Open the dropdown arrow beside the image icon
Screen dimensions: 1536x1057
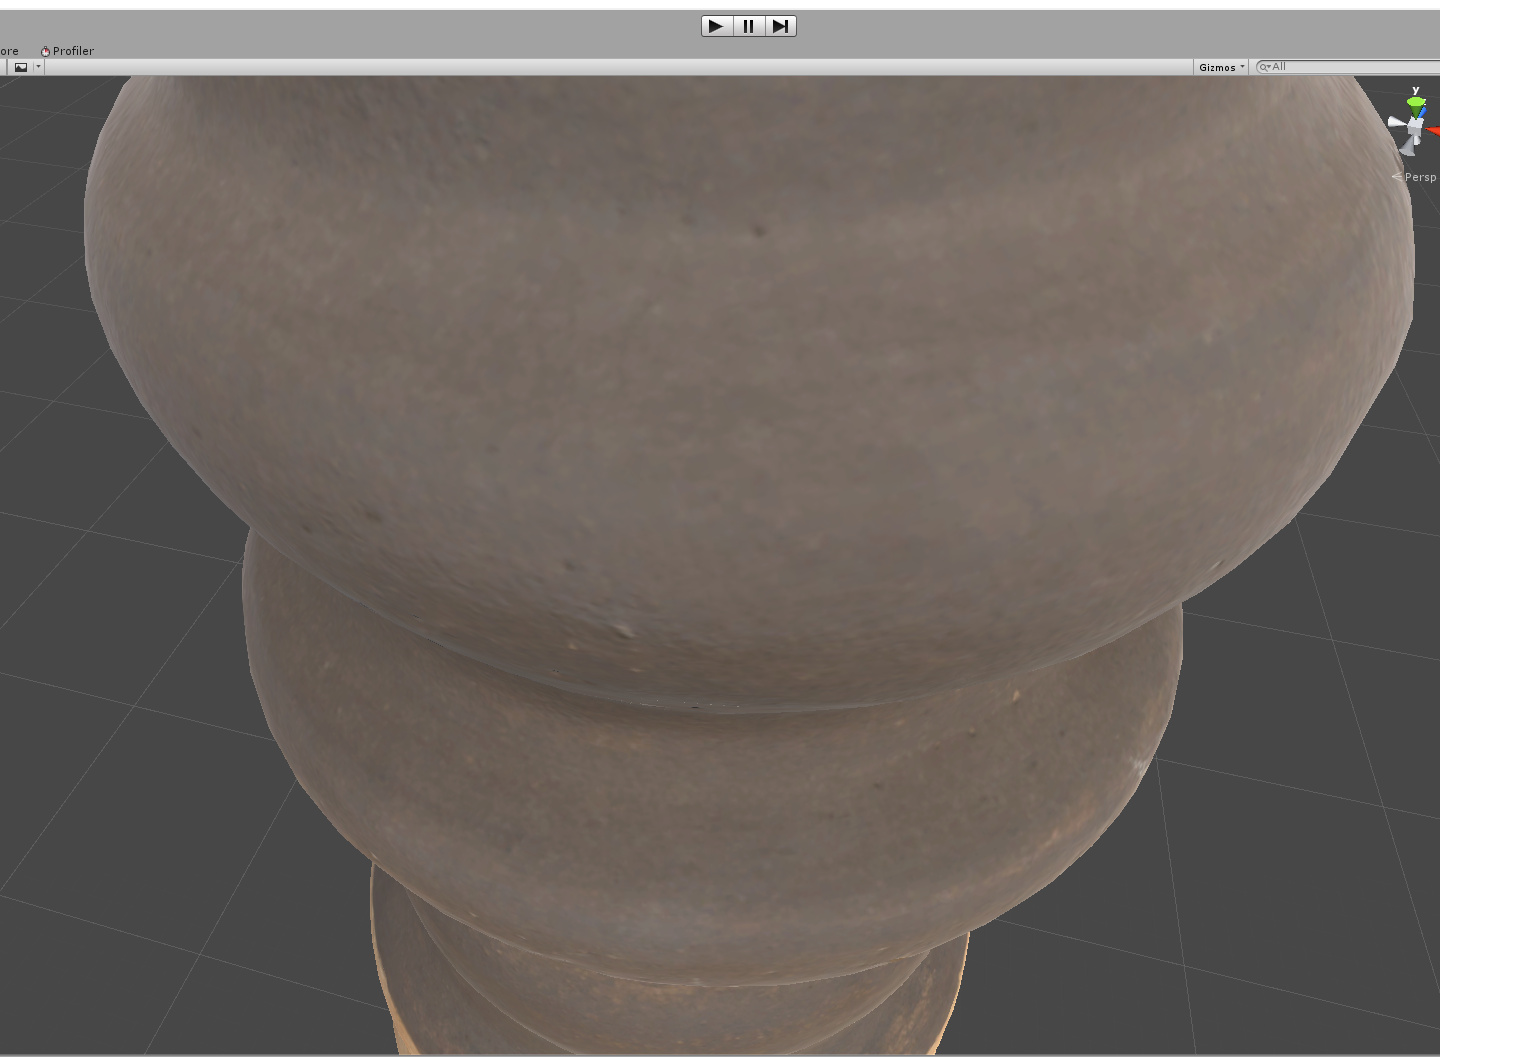coord(38,67)
